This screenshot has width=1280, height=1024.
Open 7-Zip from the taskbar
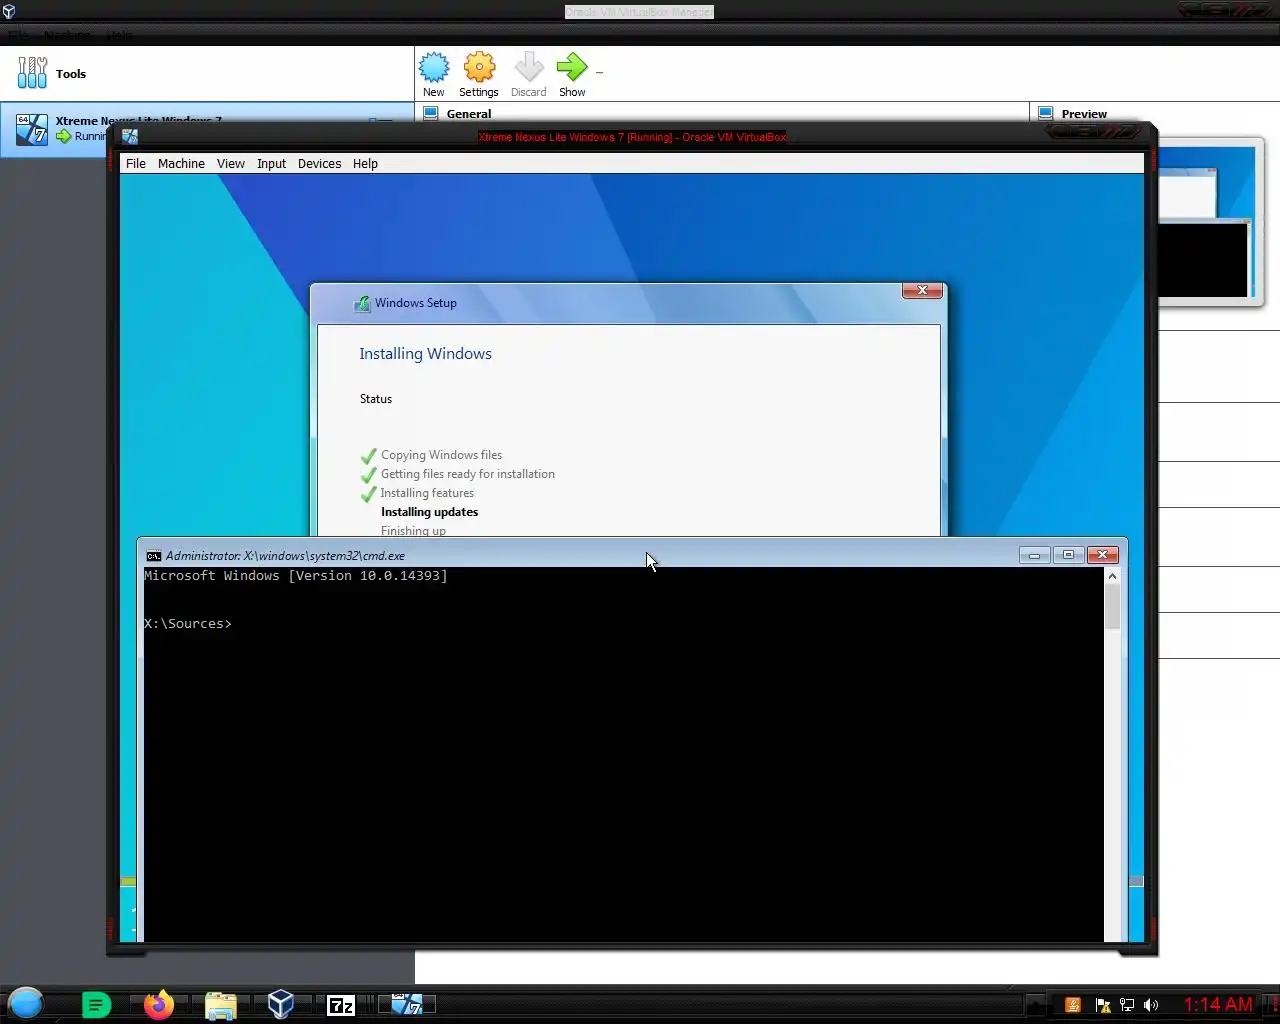coord(342,1005)
